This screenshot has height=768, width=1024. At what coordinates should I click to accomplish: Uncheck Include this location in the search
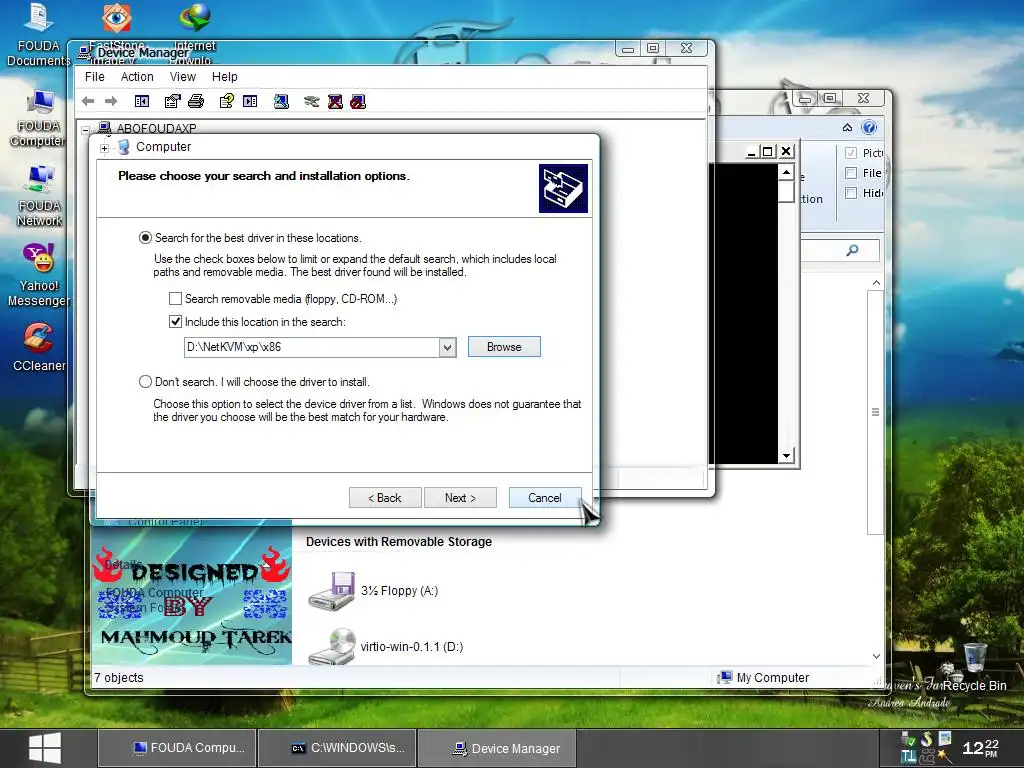(175, 321)
